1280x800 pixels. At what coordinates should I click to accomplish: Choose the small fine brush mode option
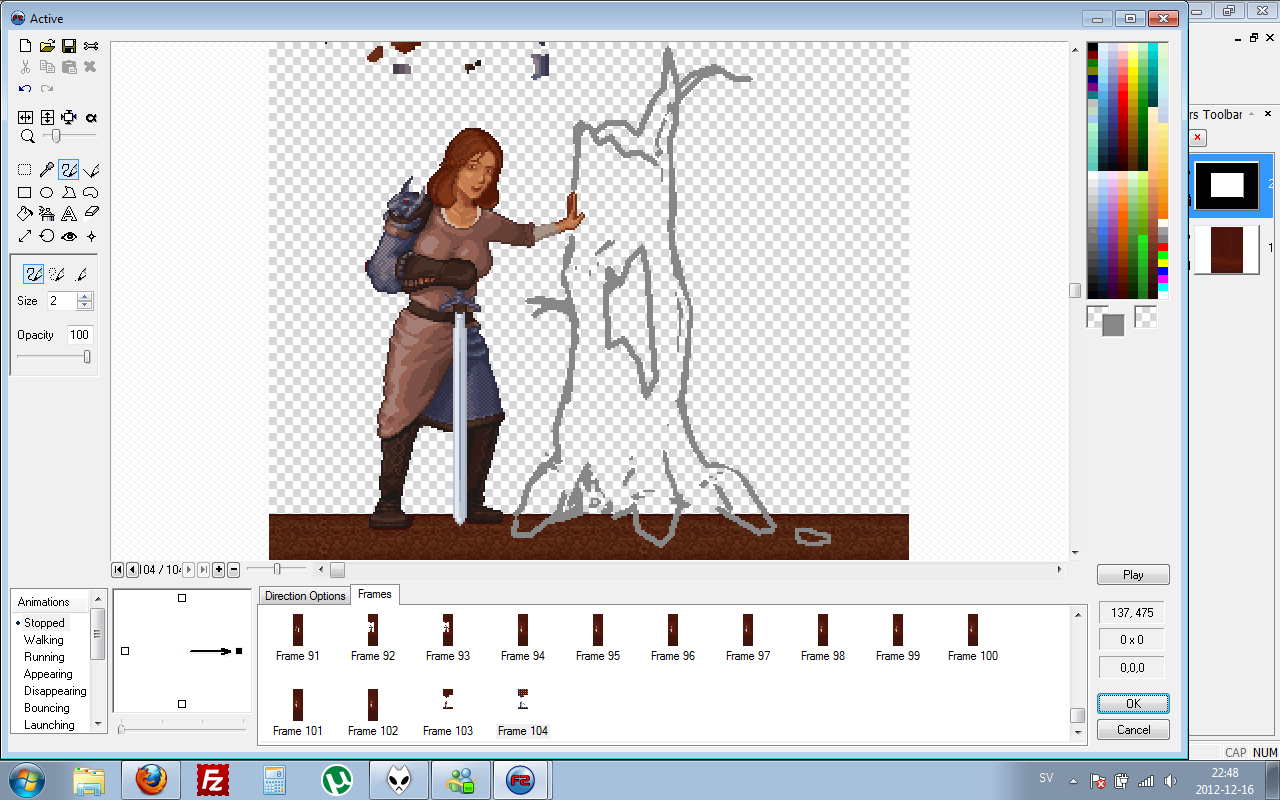click(x=81, y=274)
